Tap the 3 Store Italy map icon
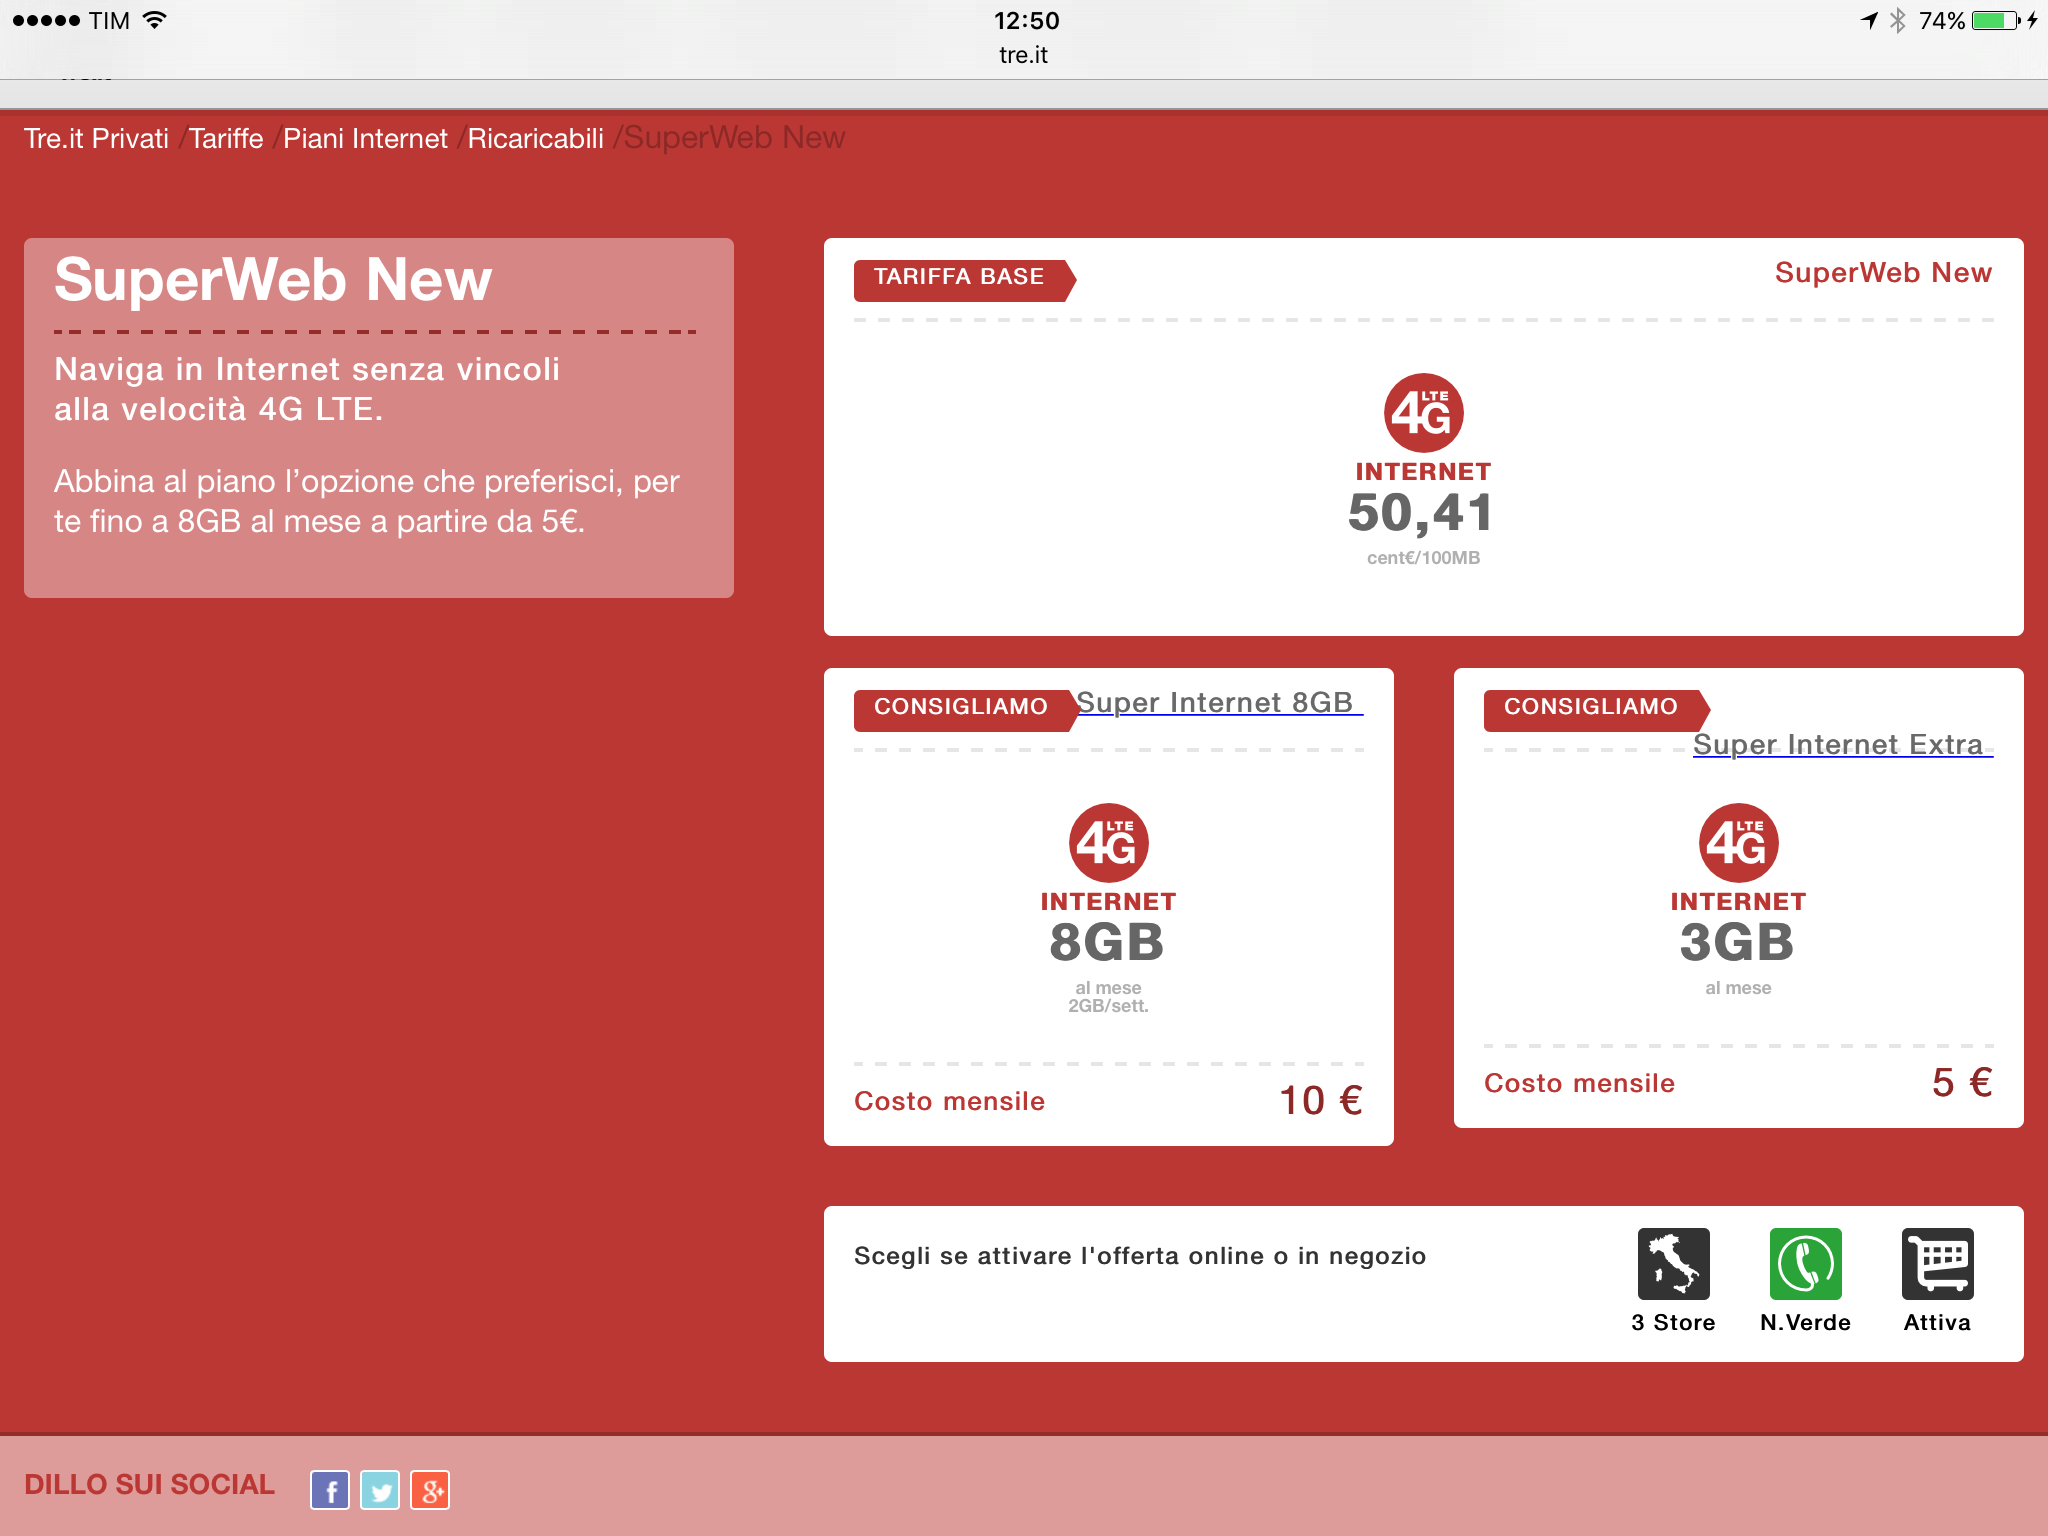 click(1673, 1263)
